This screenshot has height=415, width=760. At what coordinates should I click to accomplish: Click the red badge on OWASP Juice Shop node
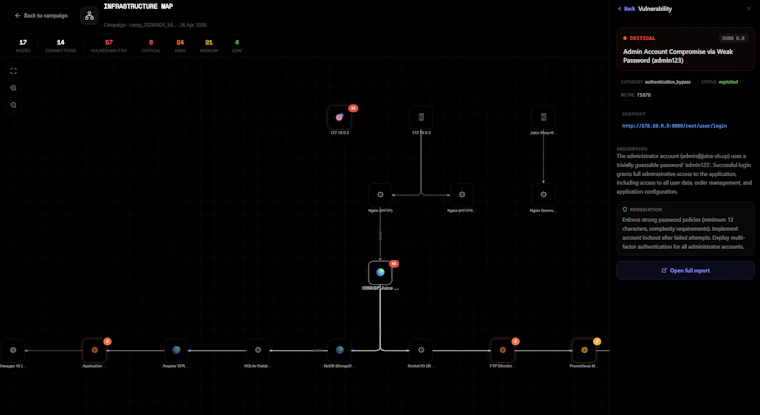point(394,264)
